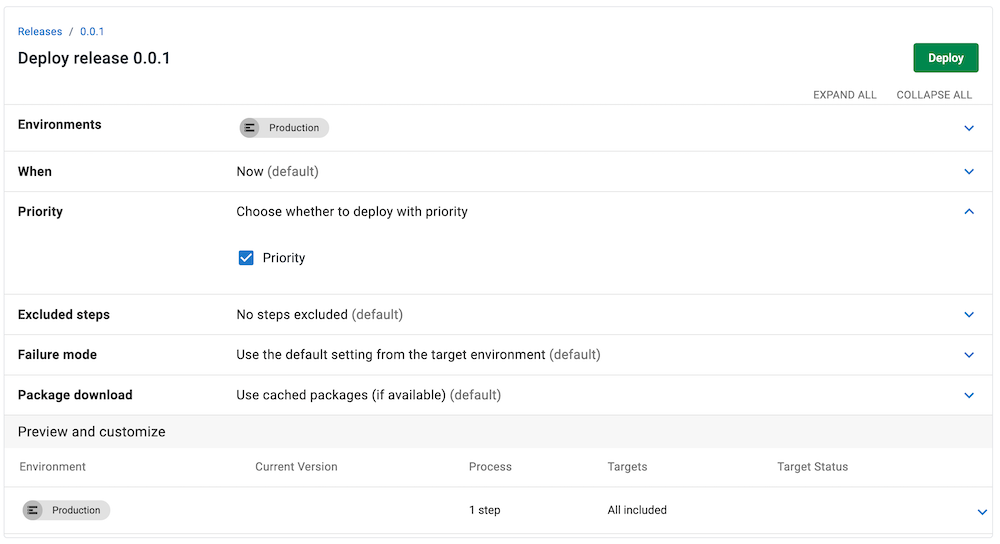Click the When section heading

point(34,172)
